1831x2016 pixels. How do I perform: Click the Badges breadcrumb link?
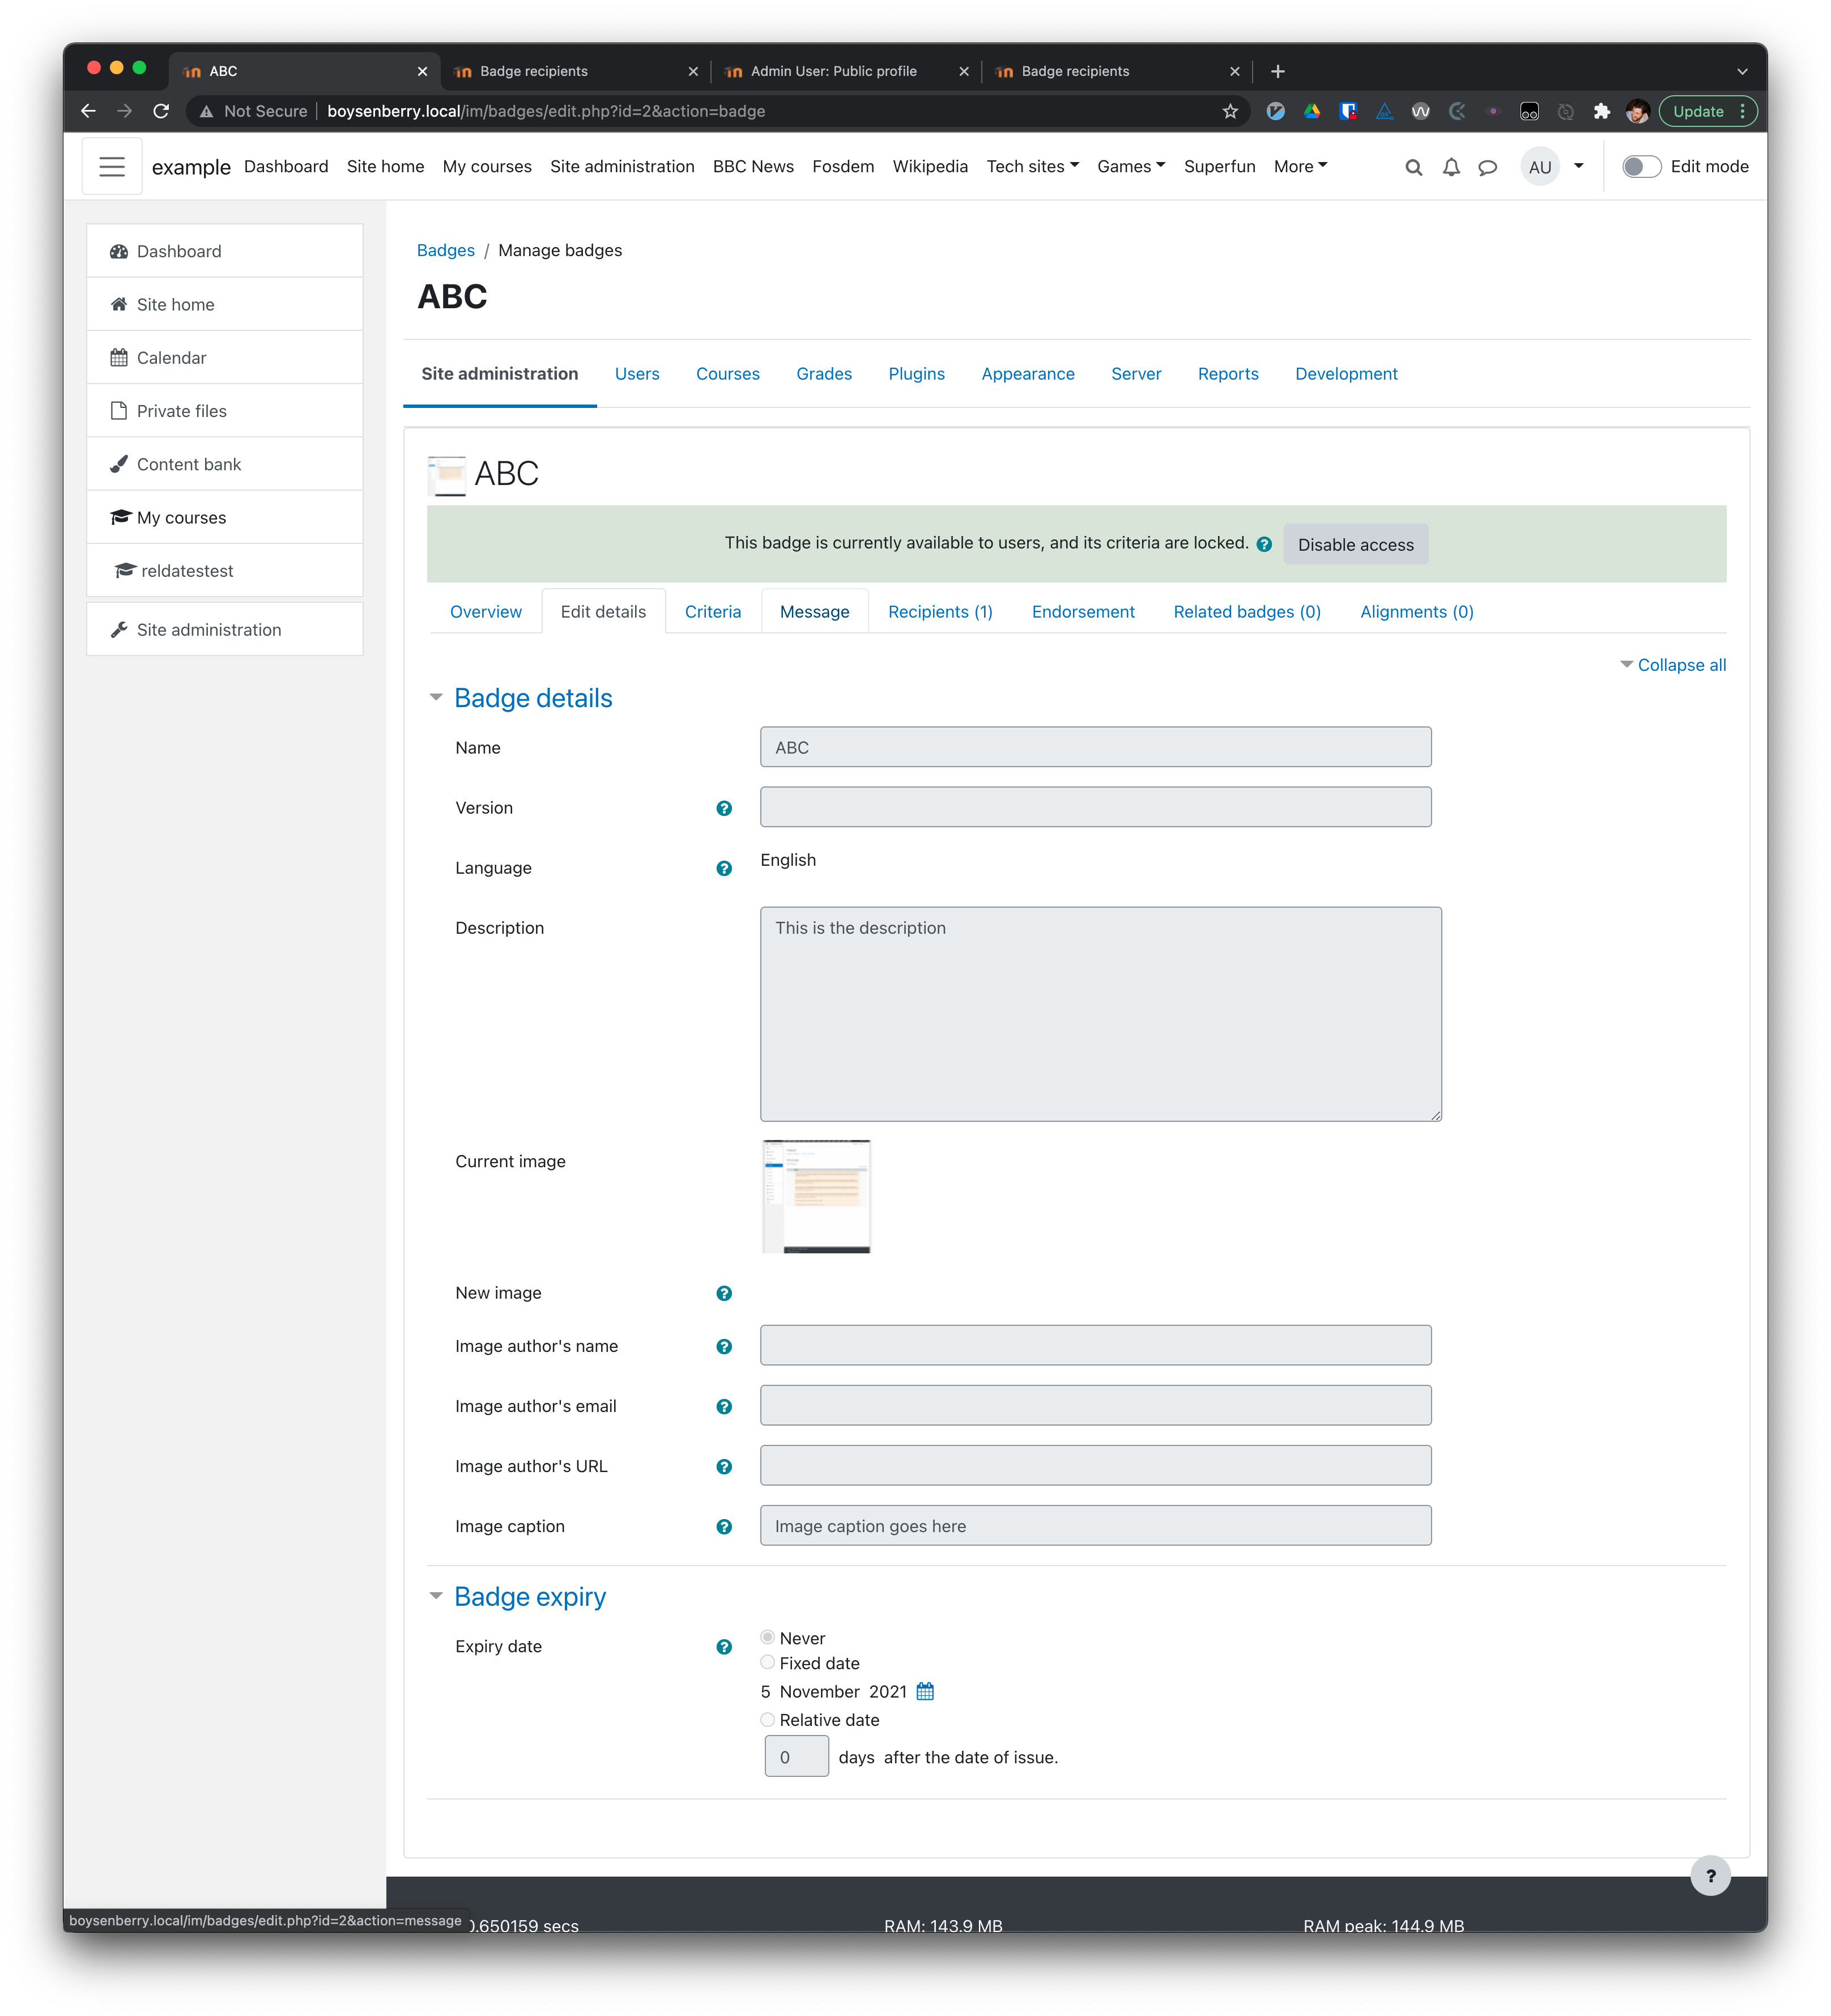click(445, 250)
